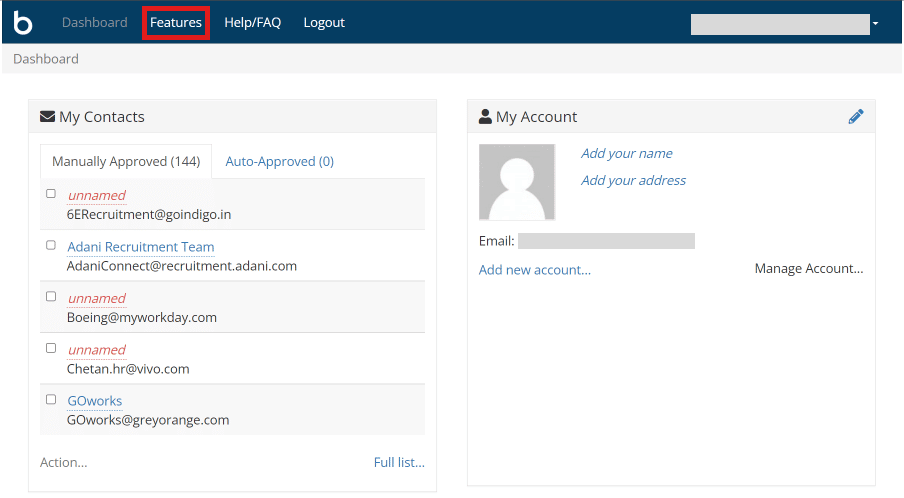
Task: Click Add new account... link
Action: (534, 270)
